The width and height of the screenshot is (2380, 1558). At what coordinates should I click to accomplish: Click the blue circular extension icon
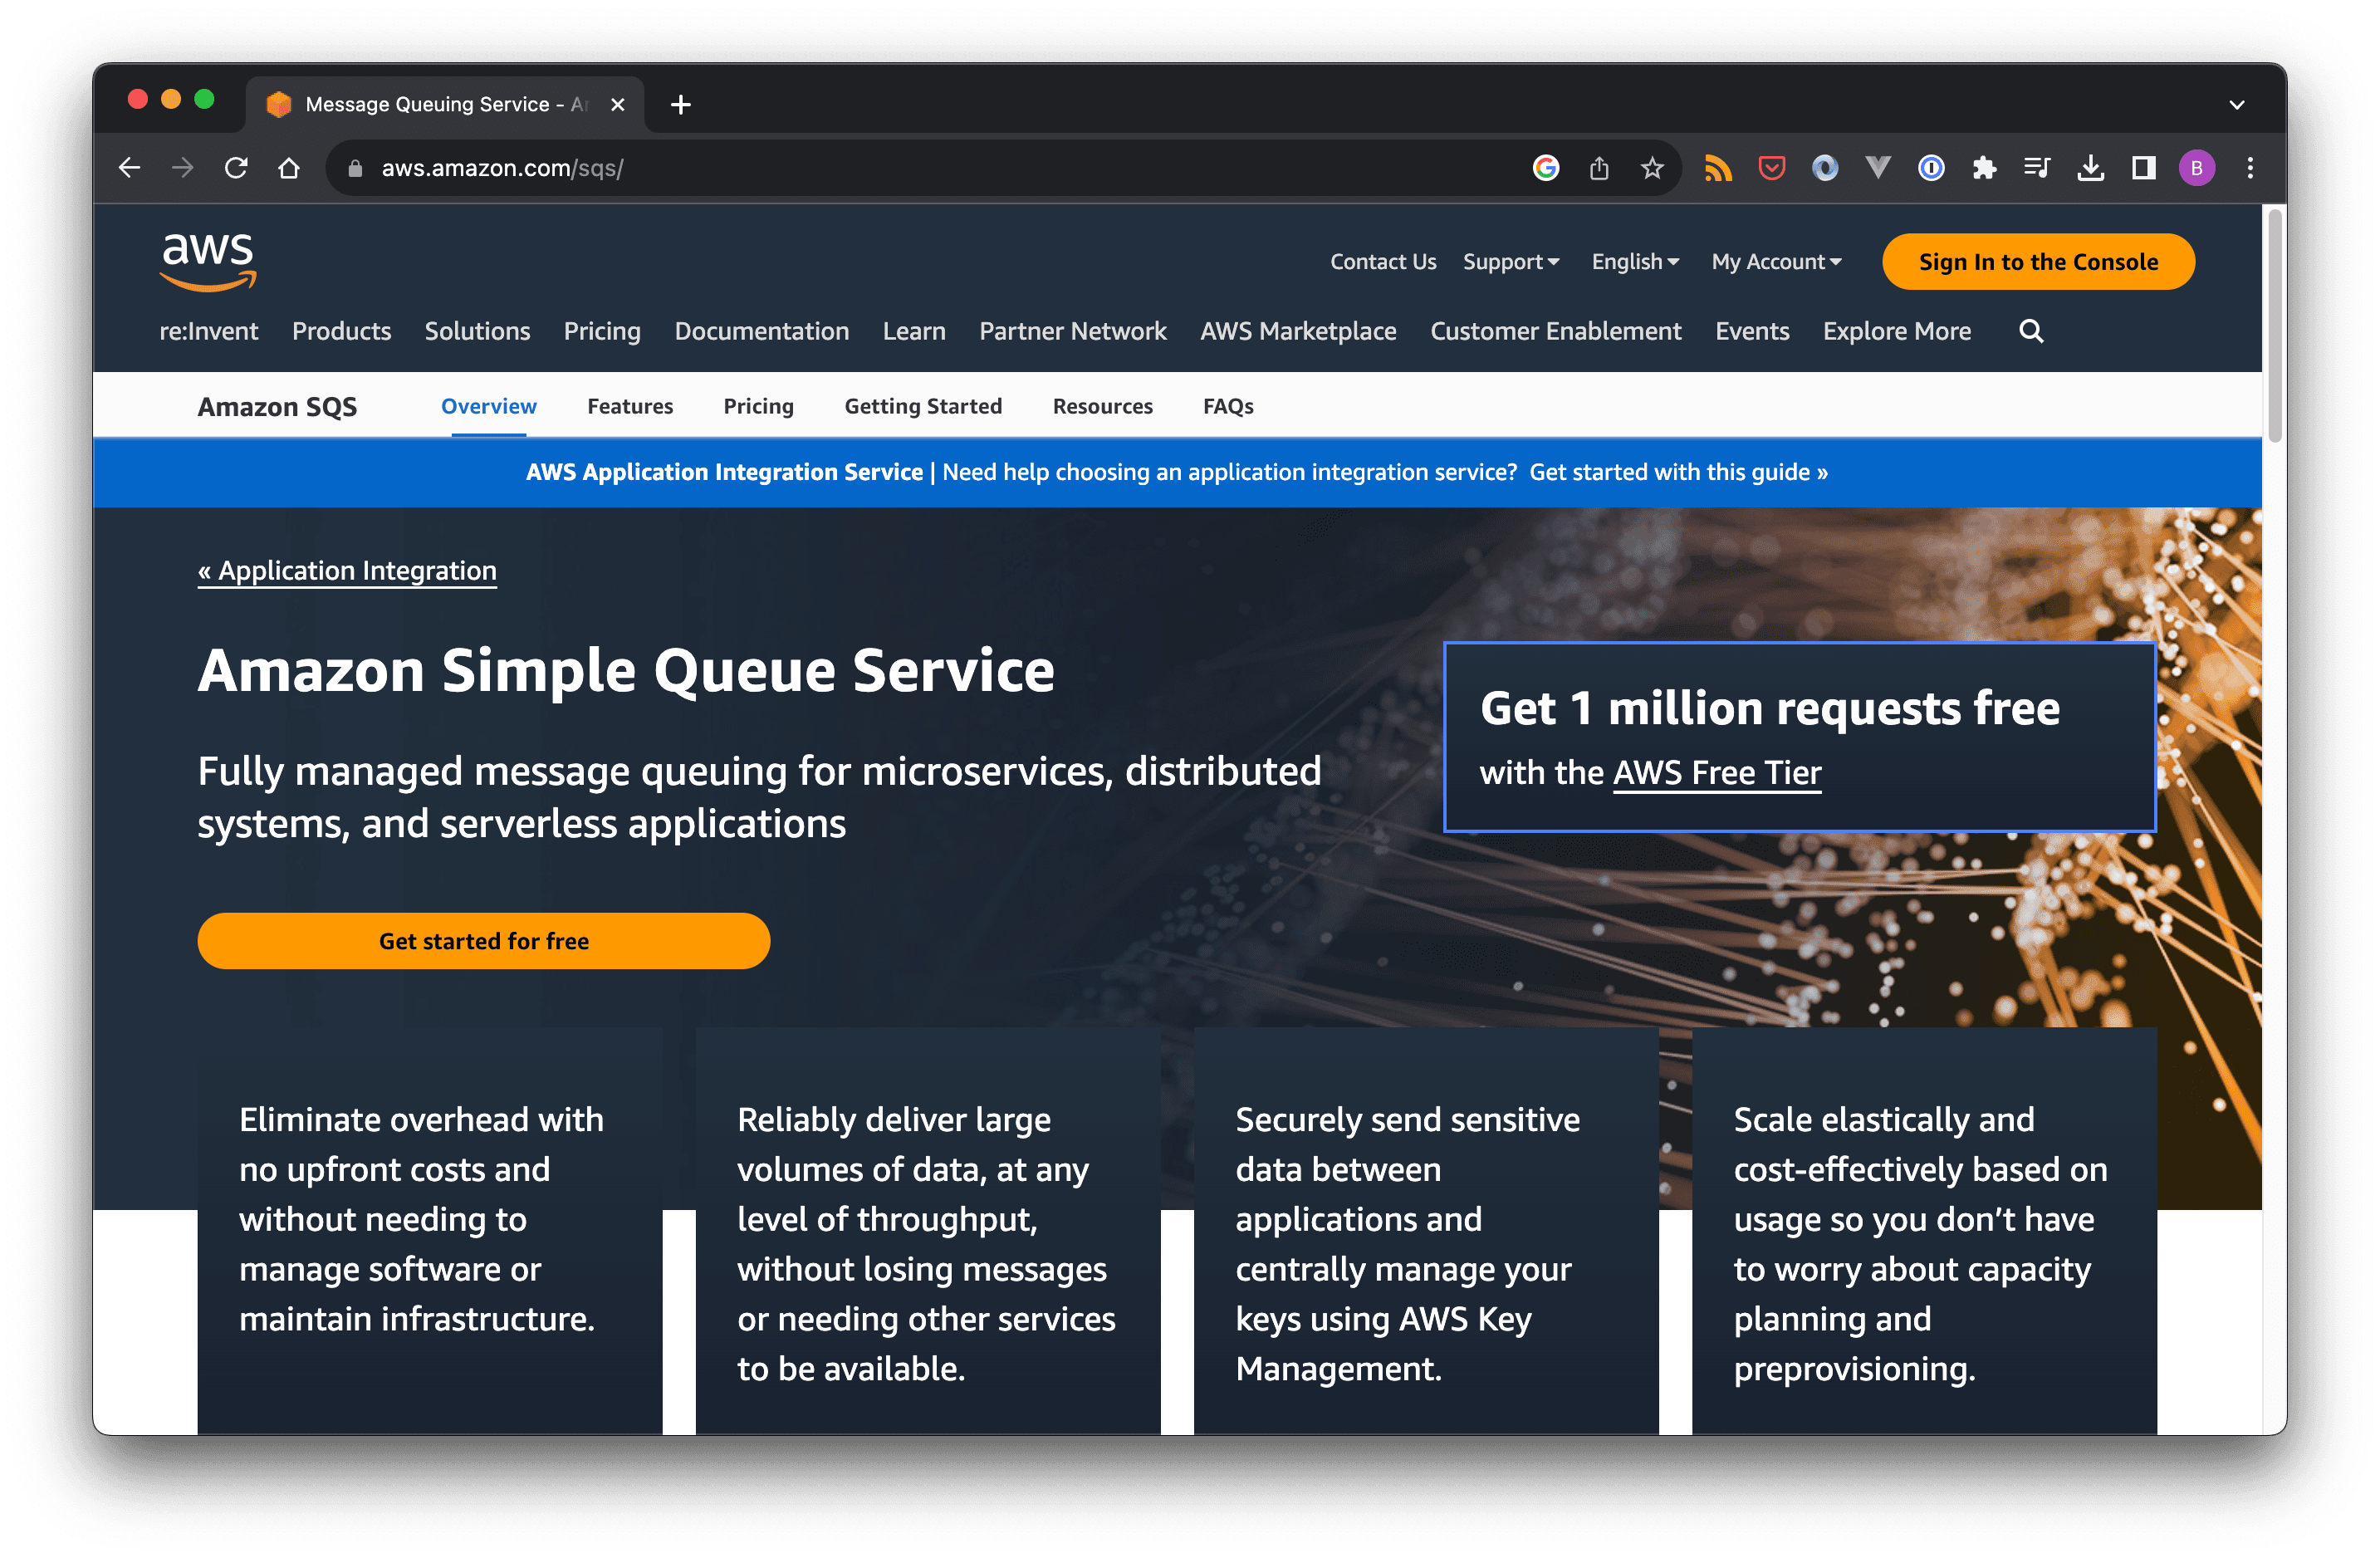(1824, 168)
